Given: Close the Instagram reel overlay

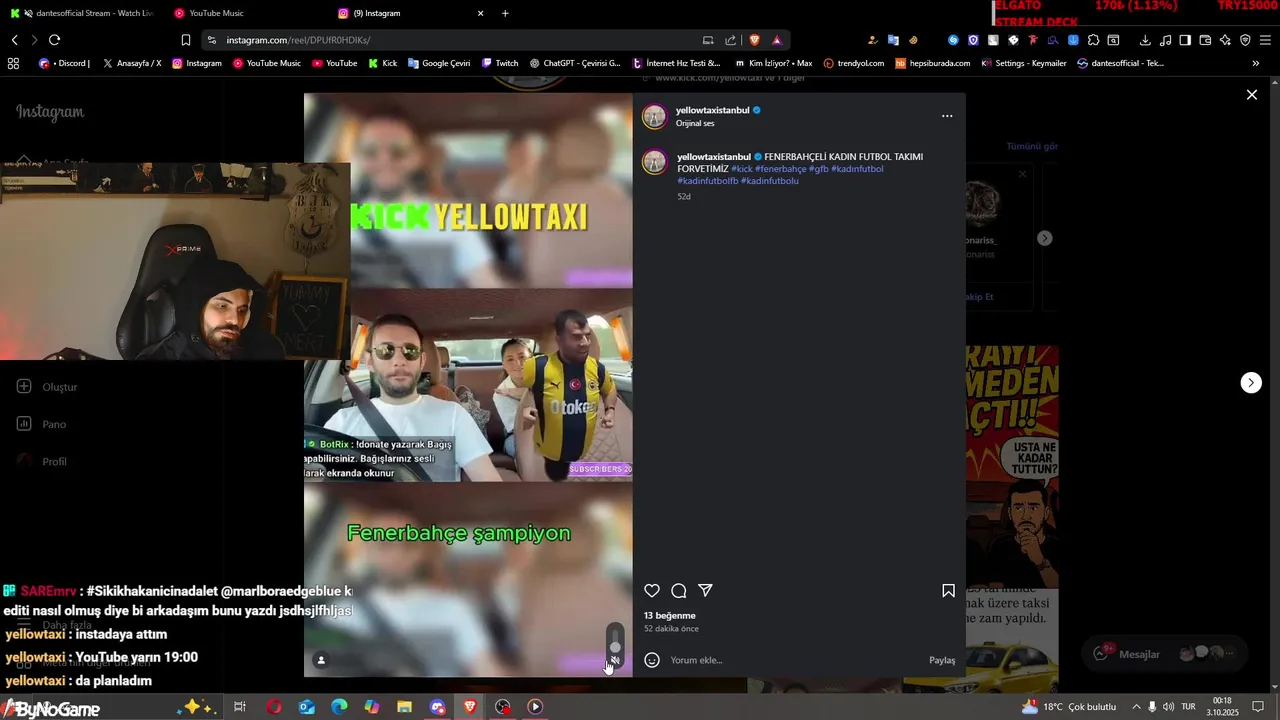Looking at the screenshot, I should 1252,95.
